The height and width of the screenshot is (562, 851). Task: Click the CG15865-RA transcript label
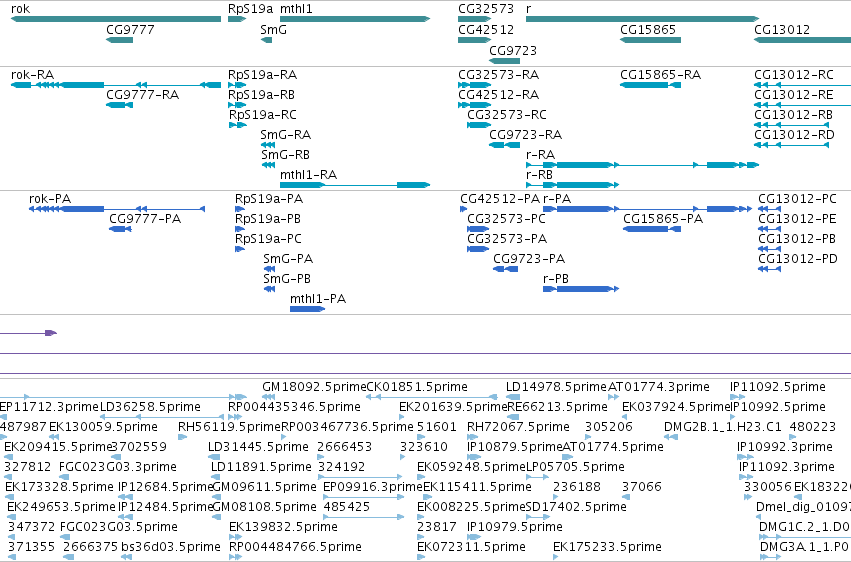[x=661, y=74]
